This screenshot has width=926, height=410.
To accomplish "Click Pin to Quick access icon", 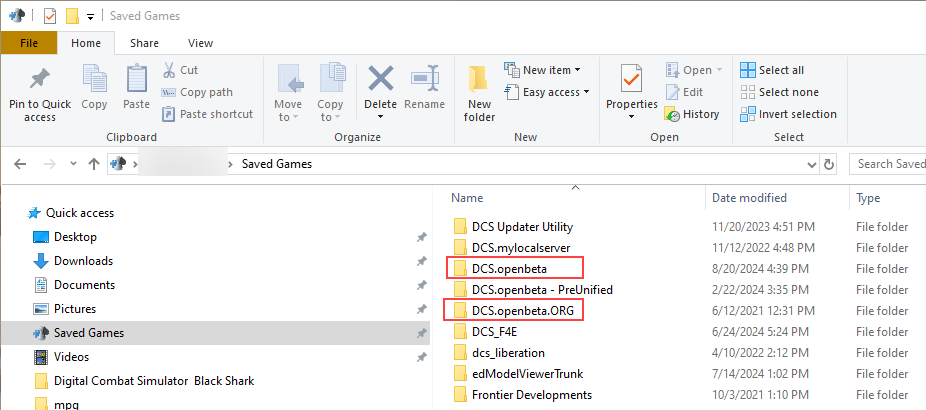I will pos(40,80).
